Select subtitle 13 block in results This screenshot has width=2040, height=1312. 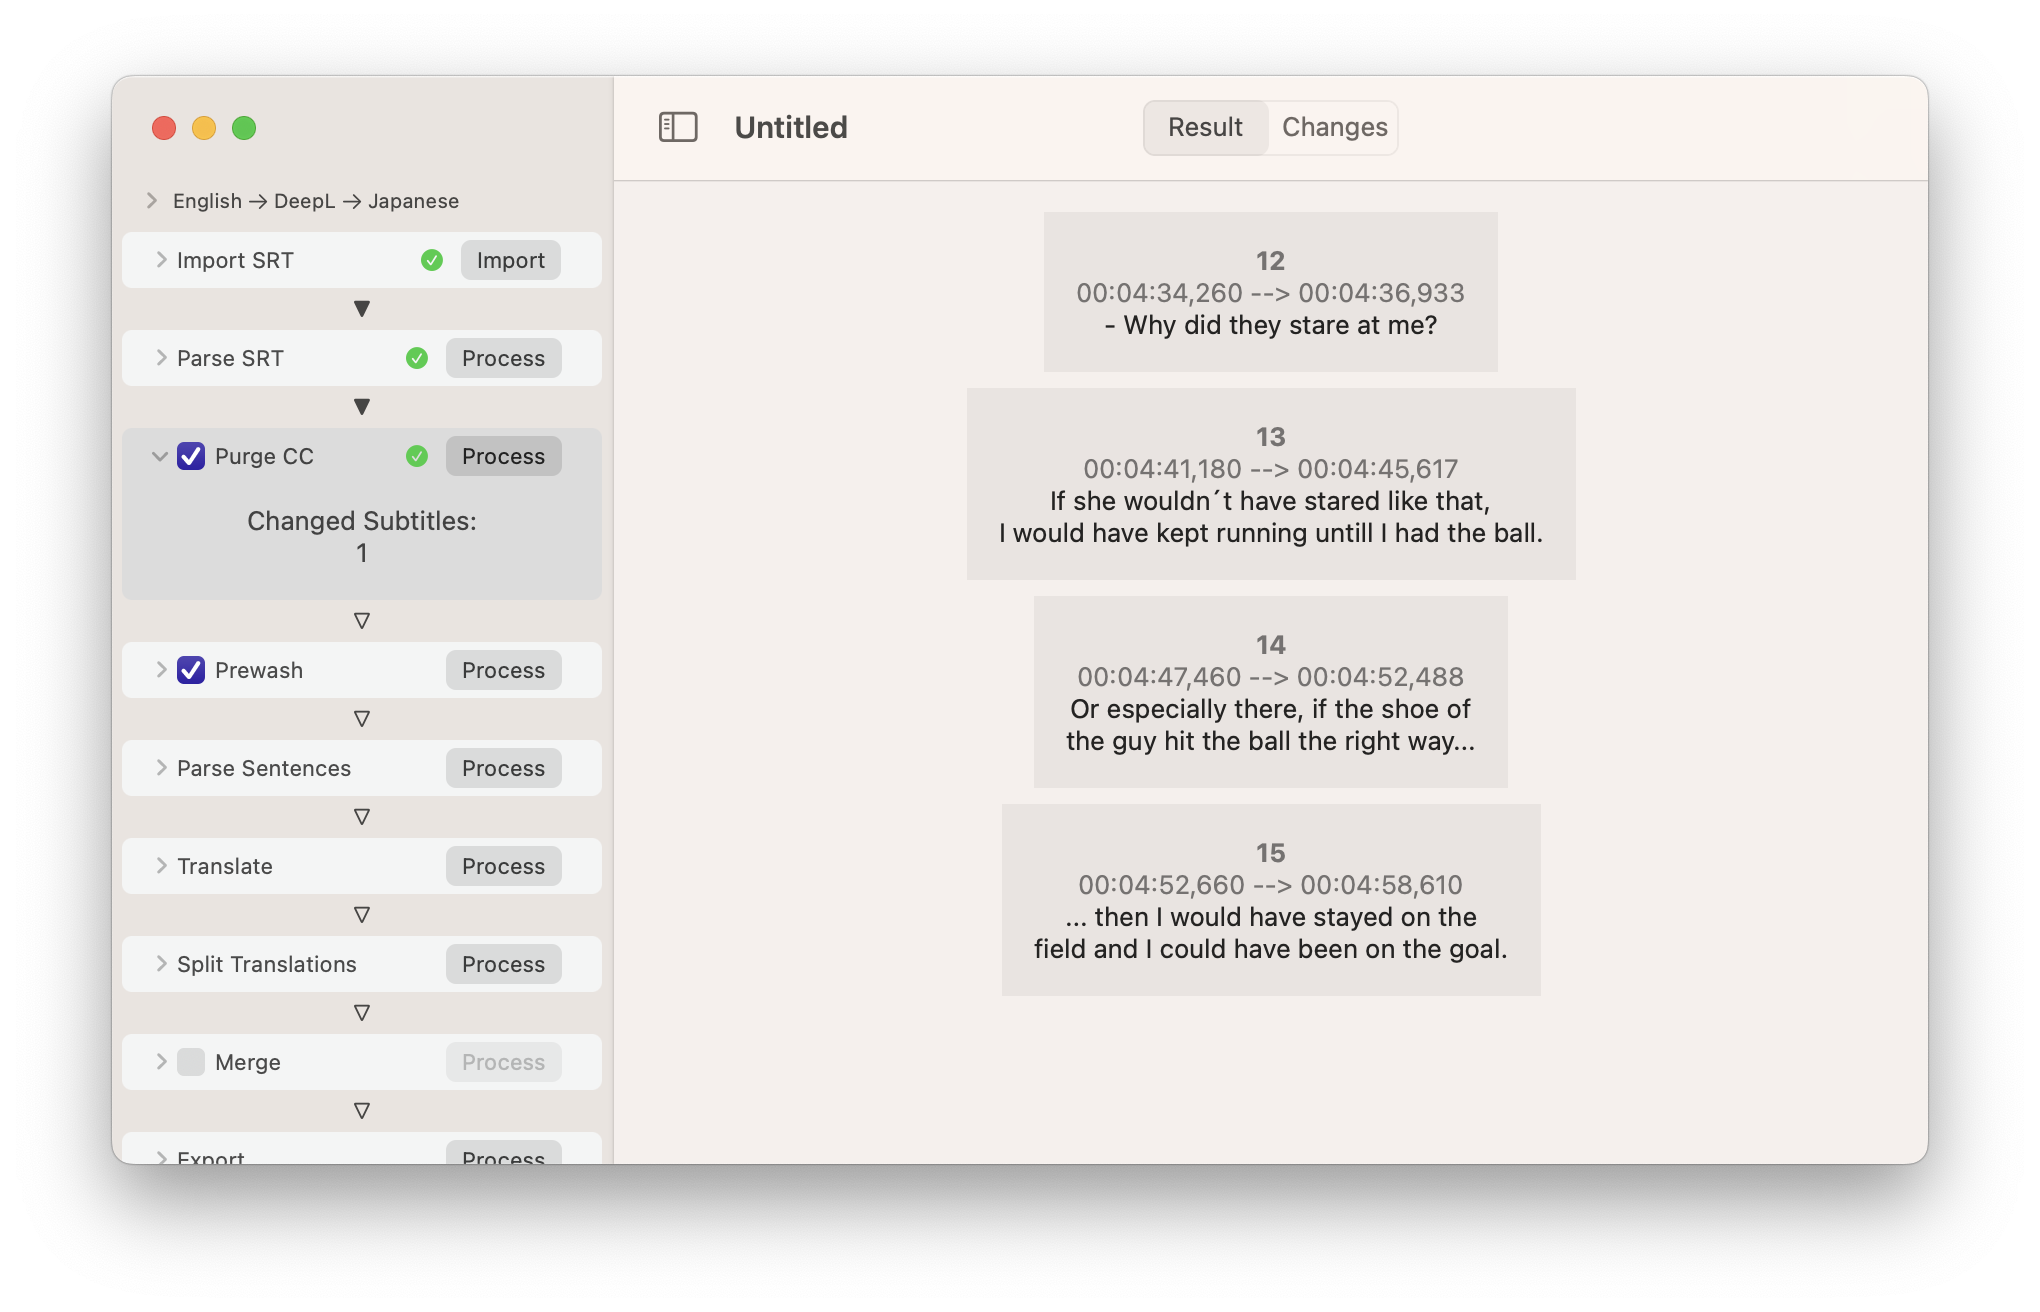pyautogui.click(x=1270, y=484)
